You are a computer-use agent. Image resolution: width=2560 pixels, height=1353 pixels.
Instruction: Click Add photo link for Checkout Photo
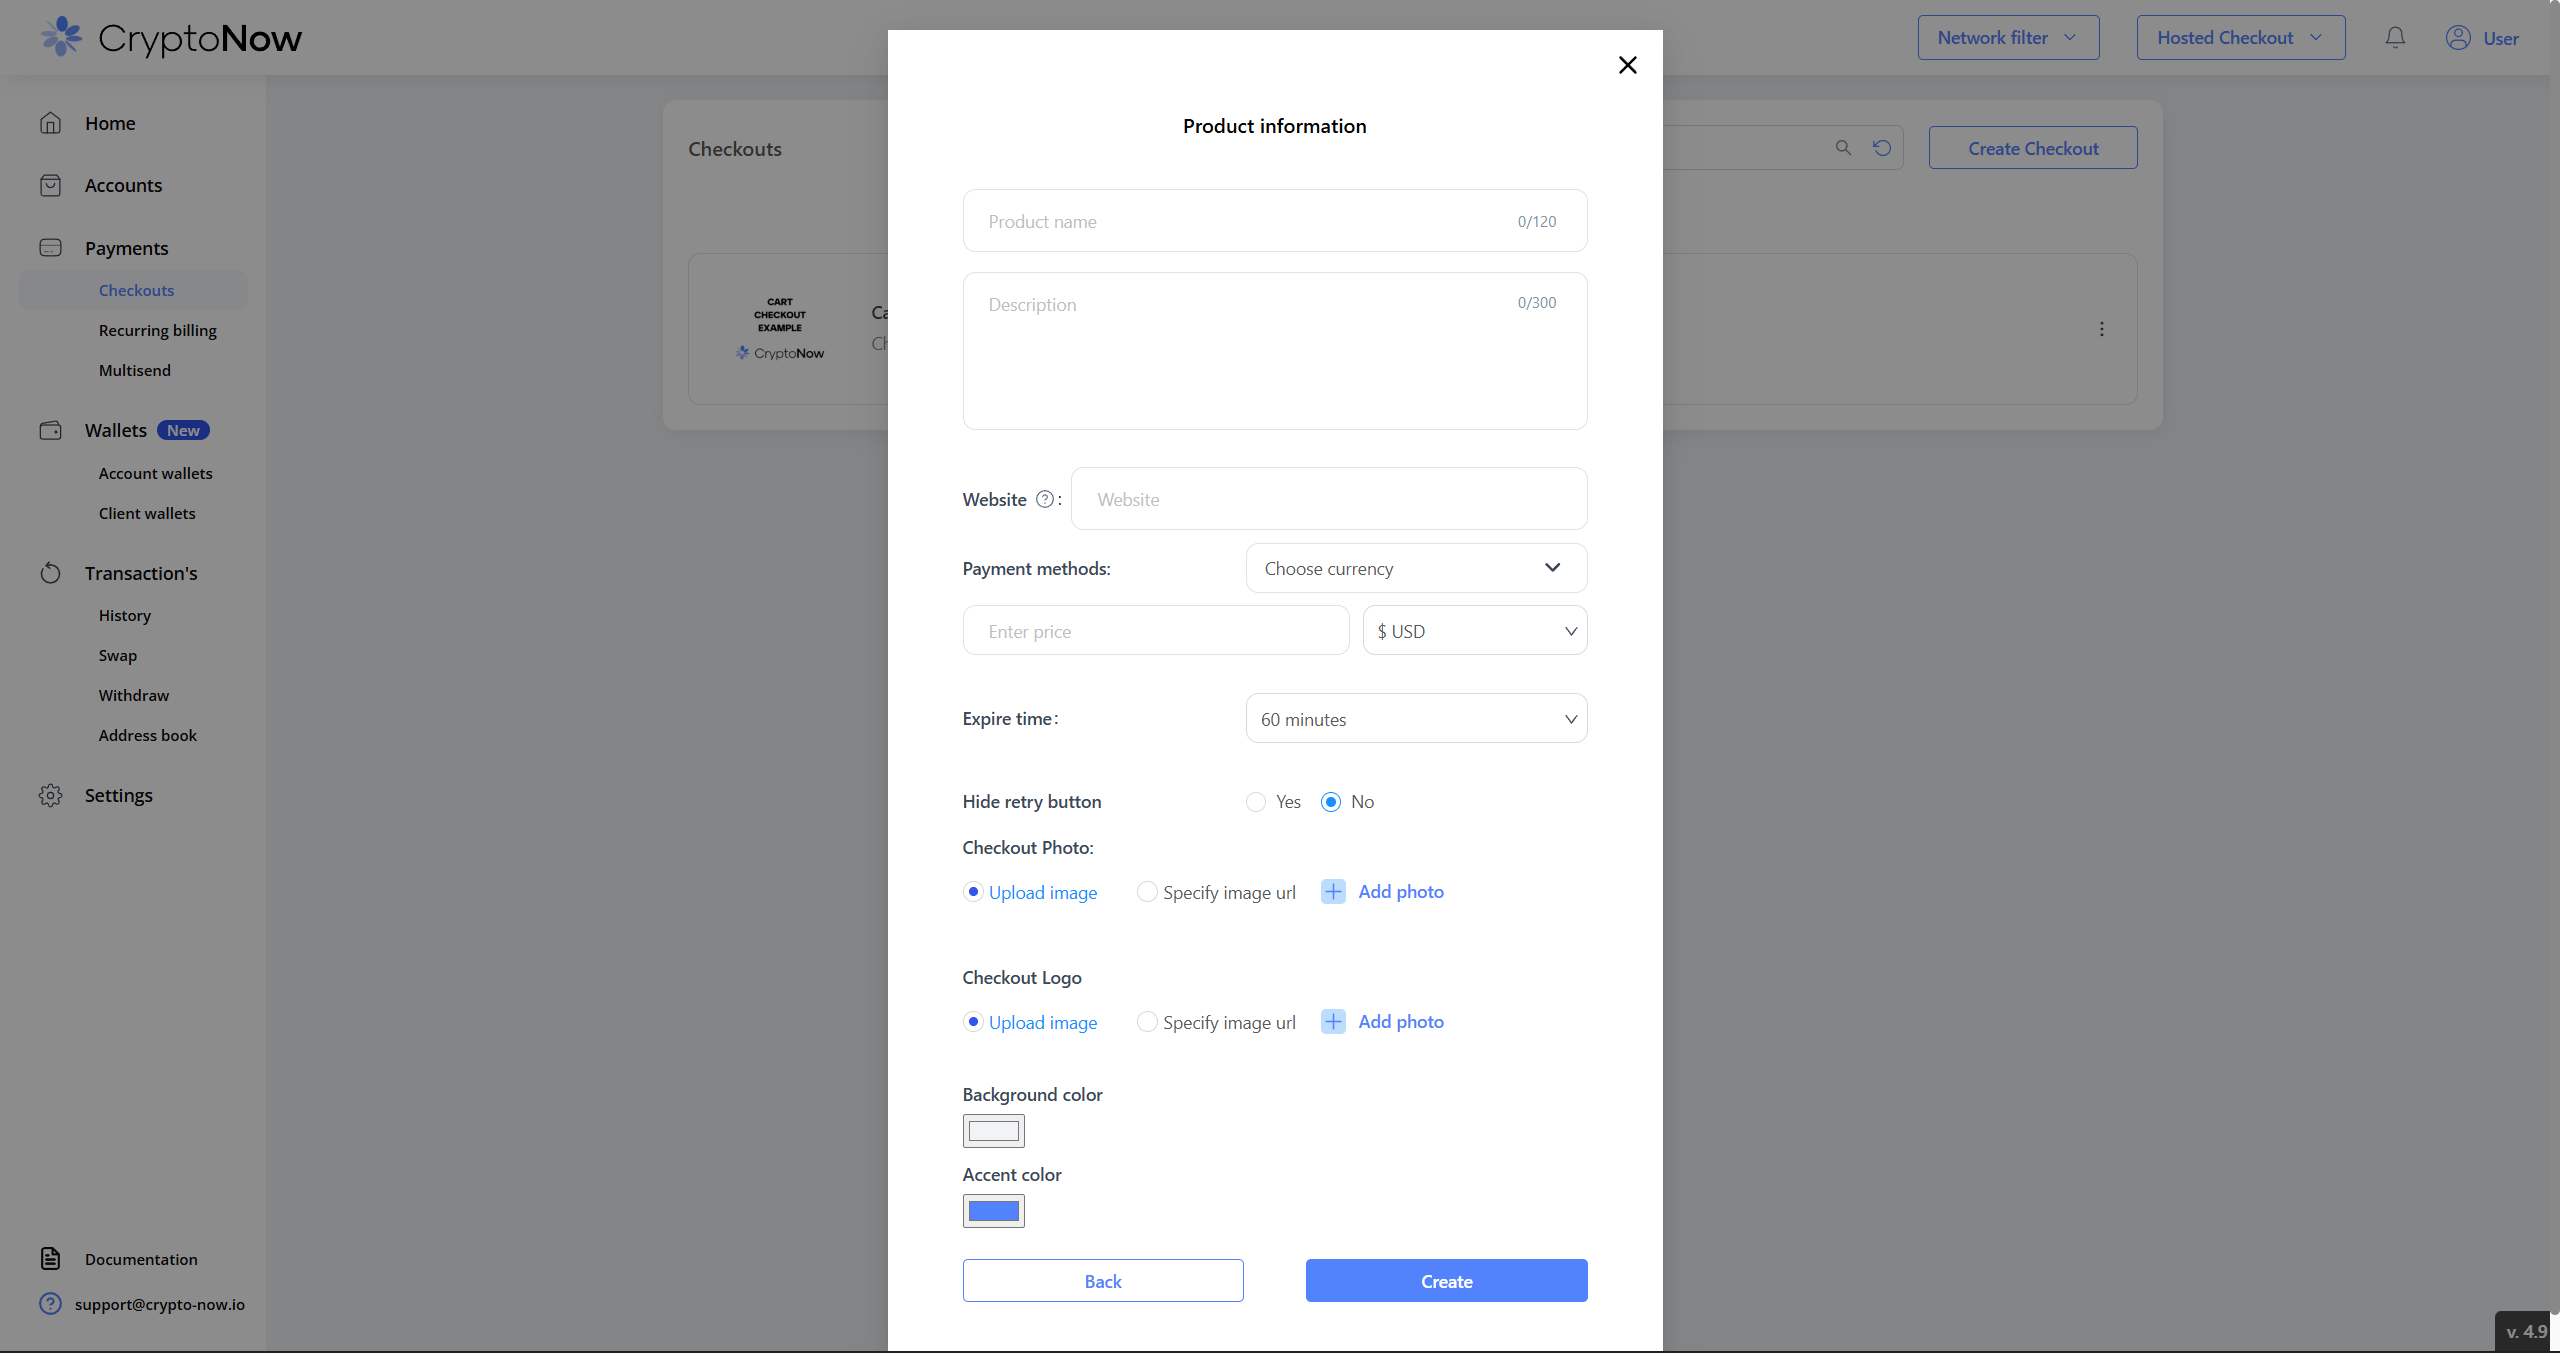(1401, 891)
